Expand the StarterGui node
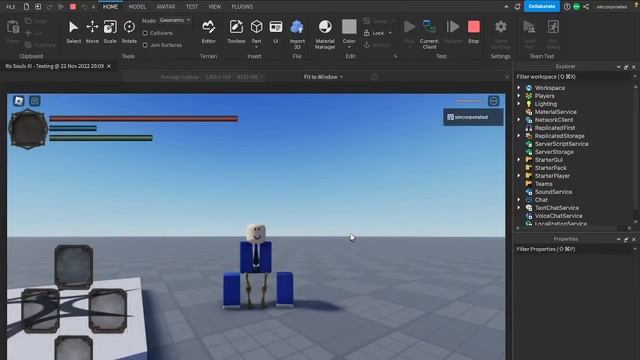The image size is (640, 360). [x=519, y=160]
